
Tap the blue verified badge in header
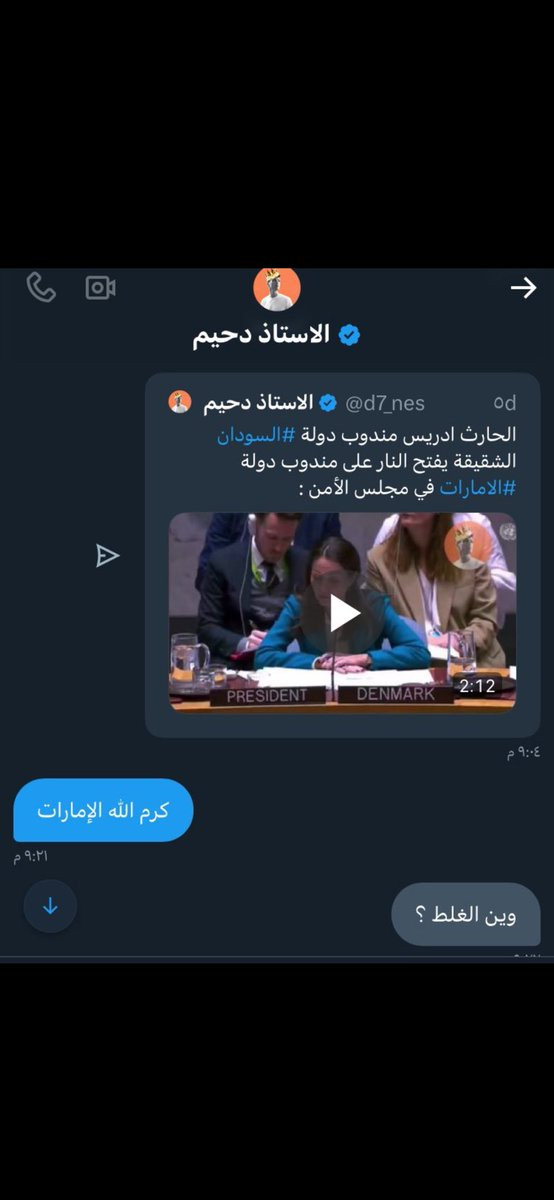[349, 335]
